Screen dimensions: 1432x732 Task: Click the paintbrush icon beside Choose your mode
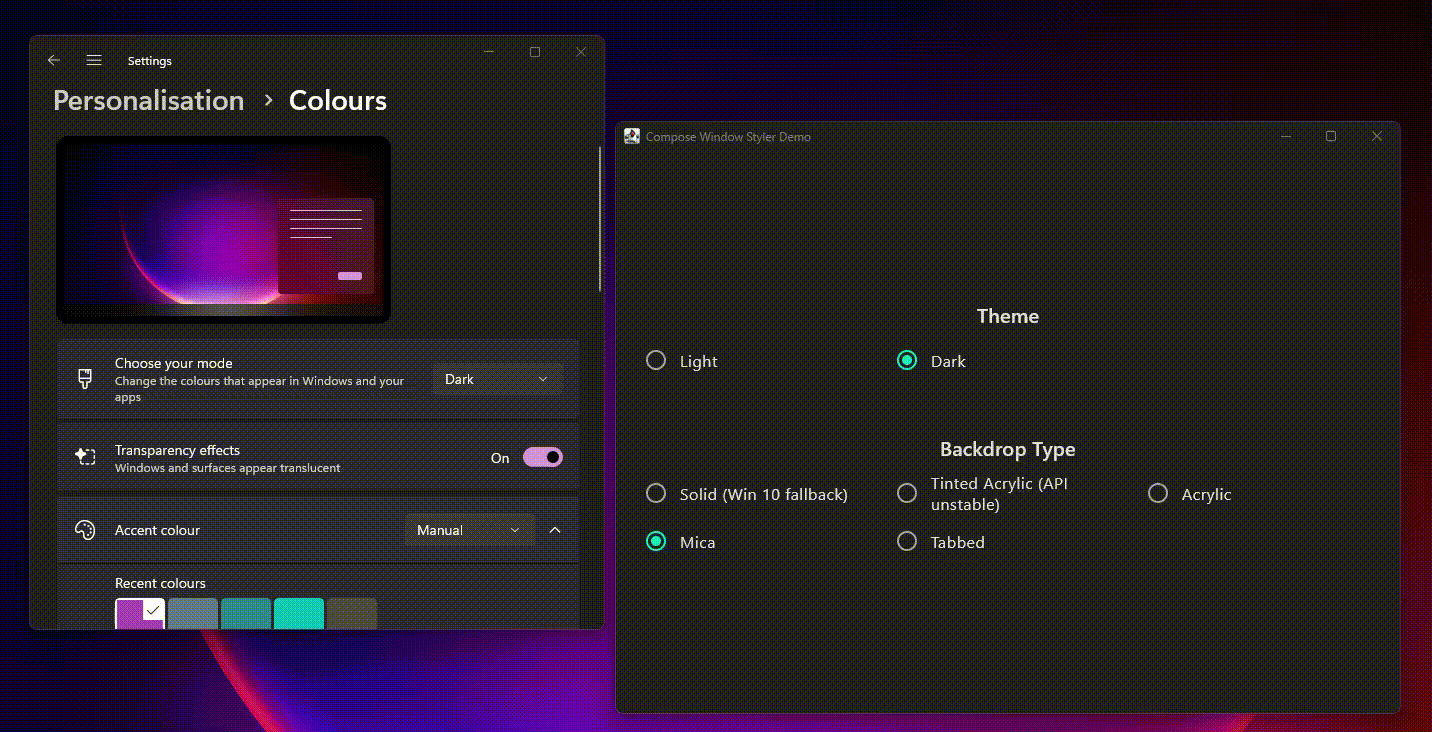[x=85, y=379]
